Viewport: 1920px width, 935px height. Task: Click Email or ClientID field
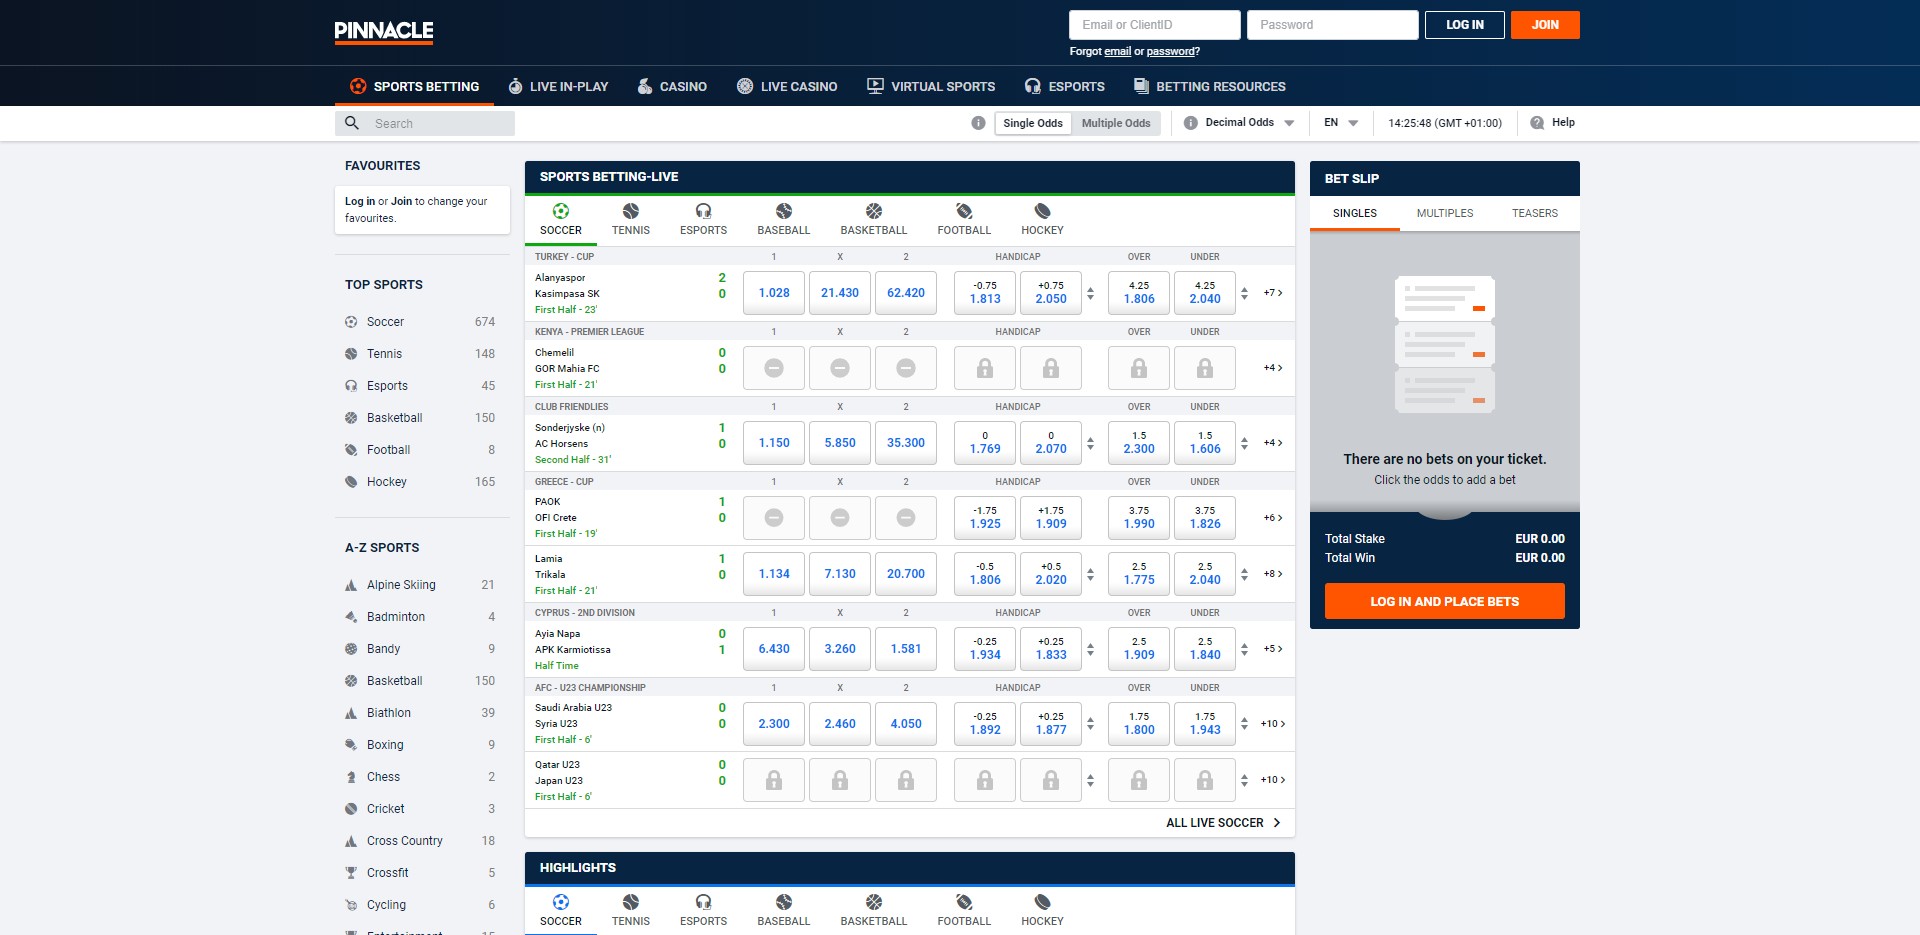pos(1155,25)
